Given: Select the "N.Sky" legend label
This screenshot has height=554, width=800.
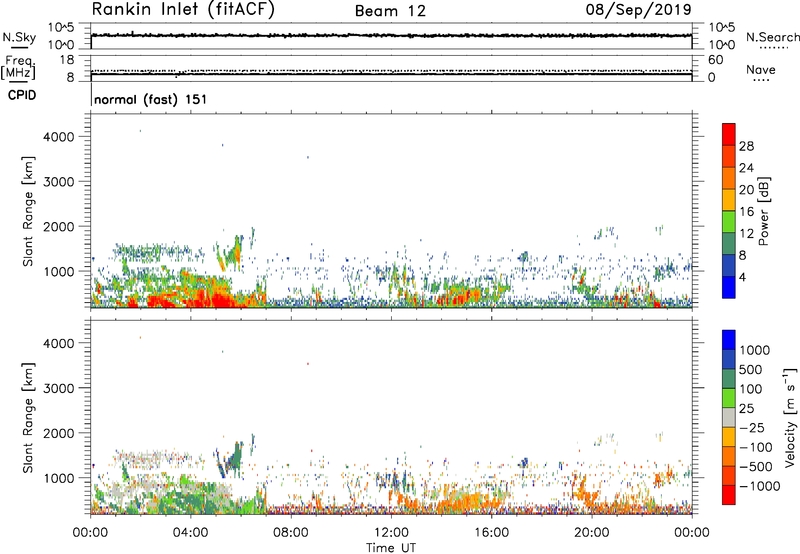Looking at the screenshot, I should coord(19,37).
